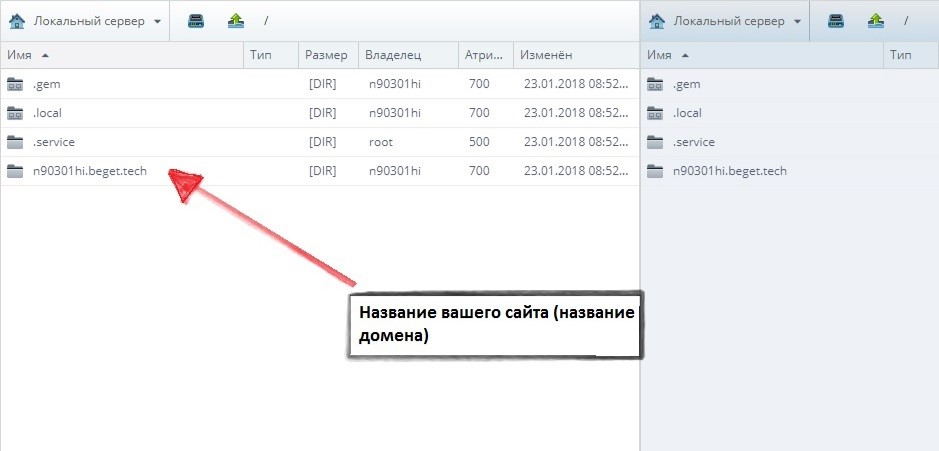Expand the right panel Локальный сервер dropdown
This screenshot has height=451, width=939.
pos(797,22)
